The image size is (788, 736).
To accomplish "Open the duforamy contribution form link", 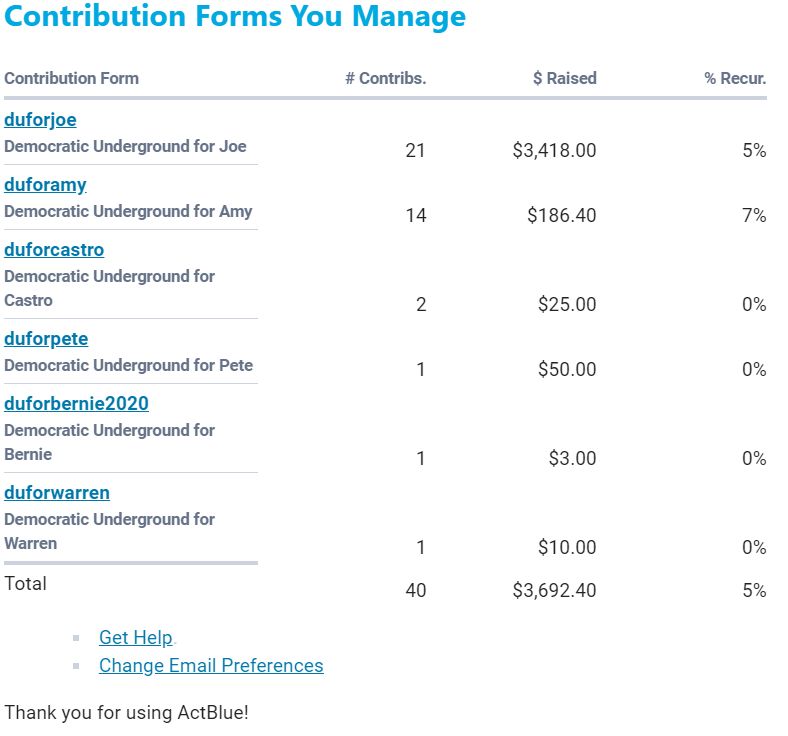I will pyautogui.click(x=45, y=185).
